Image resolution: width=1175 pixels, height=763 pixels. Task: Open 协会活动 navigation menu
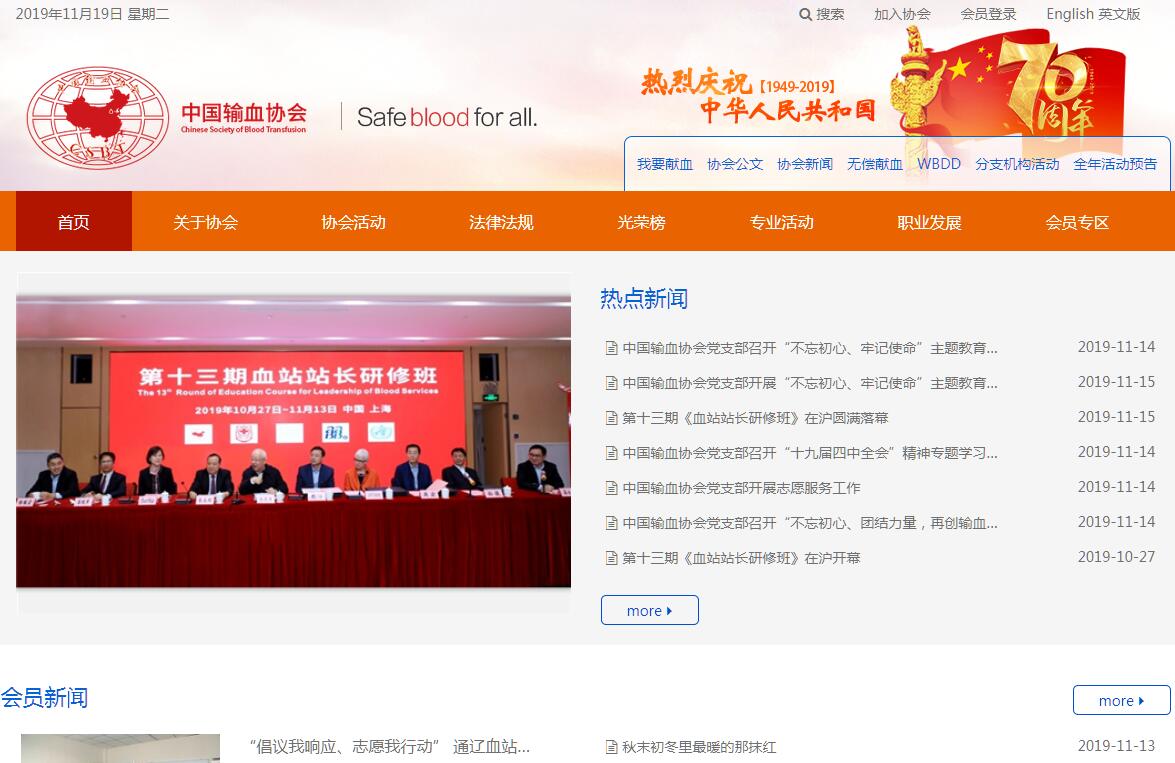pos(353,222)
